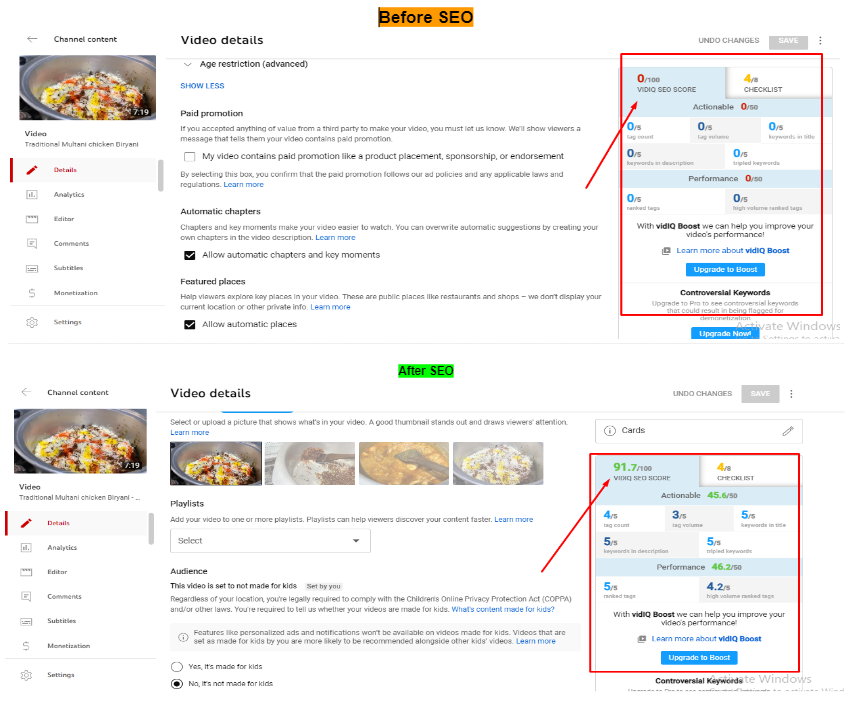Open Subtitles icon in Before SEO sidebar
Viewport: 865px width, 722px height.
pyautogui.click(x=32, y=268)
